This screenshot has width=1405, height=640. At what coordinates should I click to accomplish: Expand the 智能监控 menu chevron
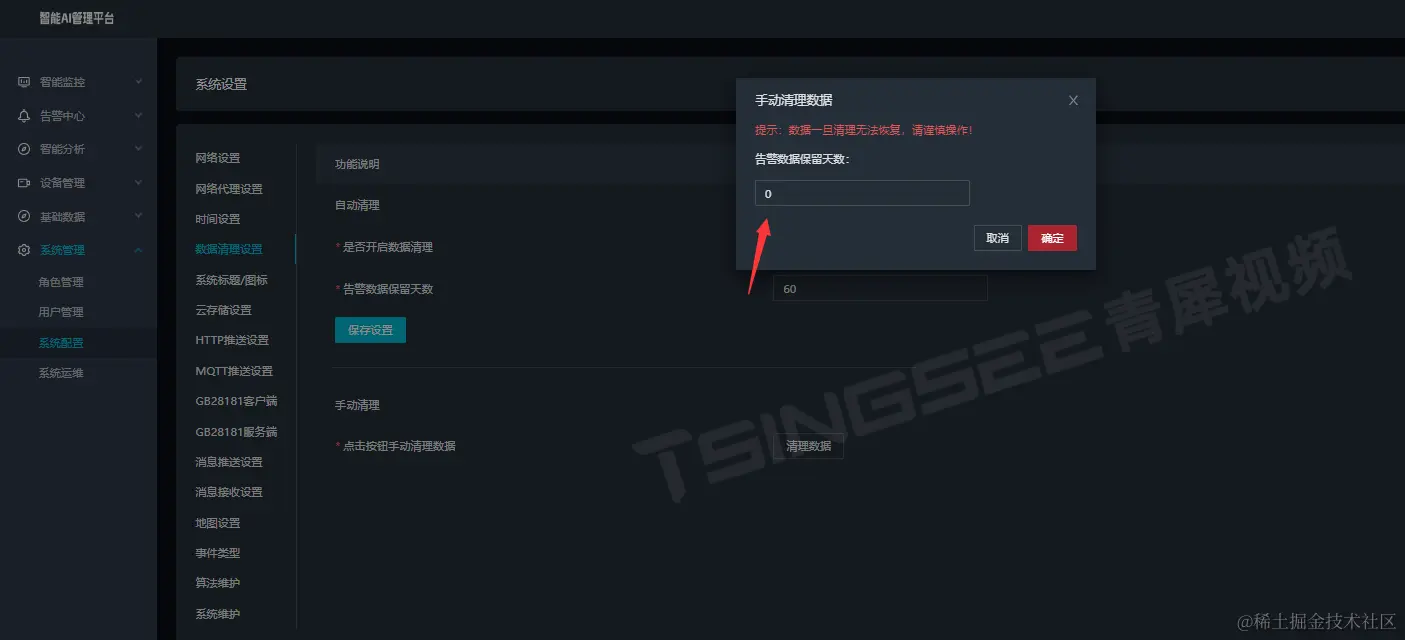coord(138,82)
